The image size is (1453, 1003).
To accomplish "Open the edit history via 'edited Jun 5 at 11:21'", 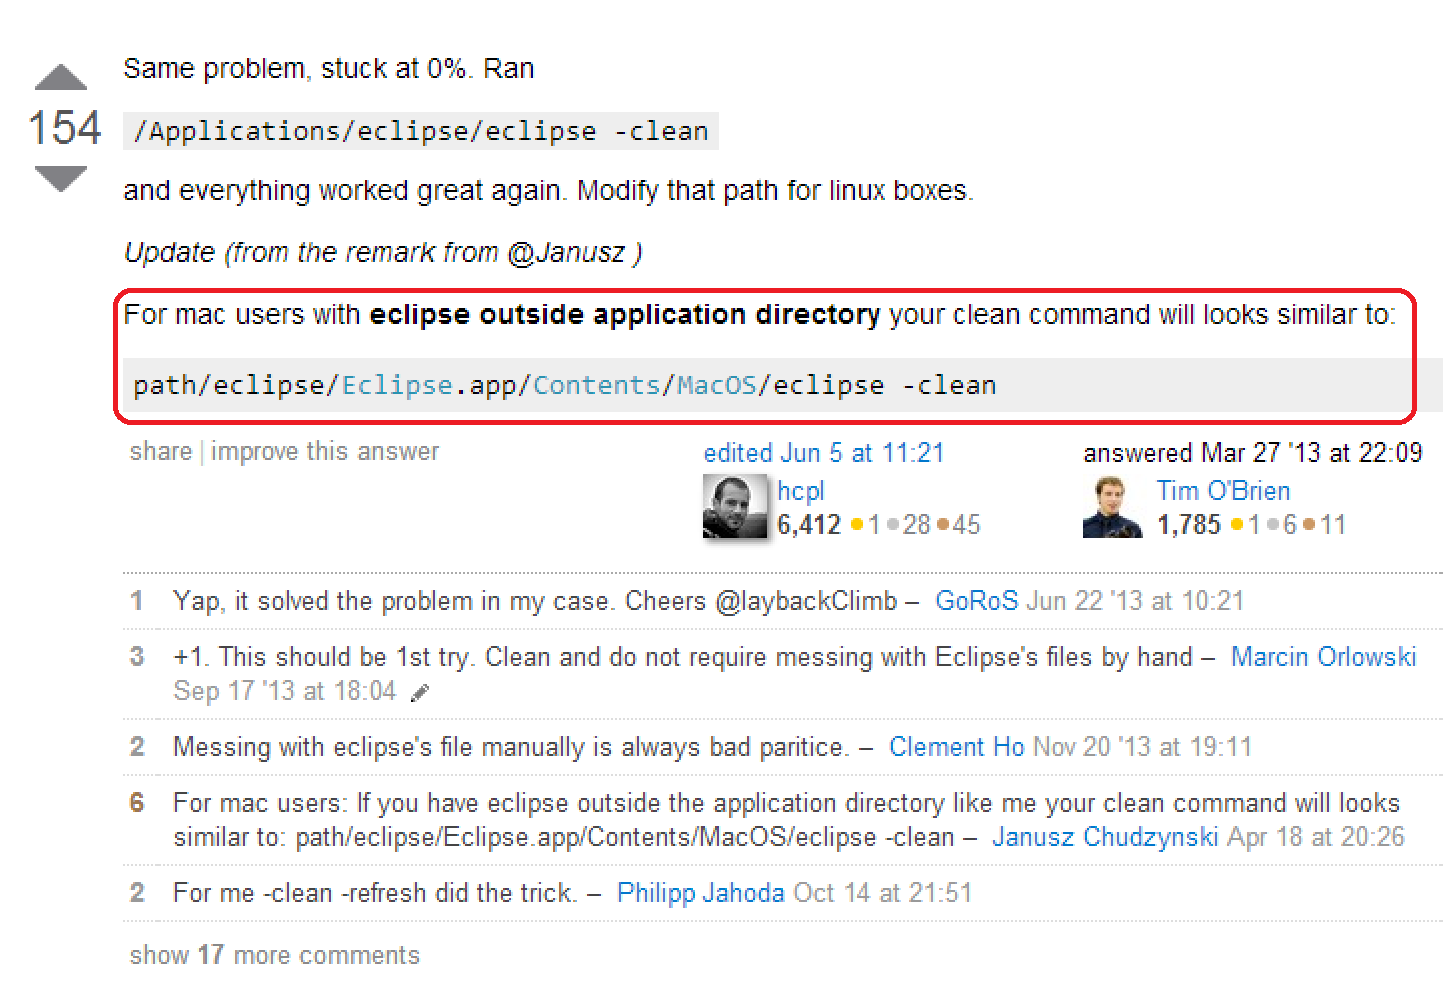I will [x=824, y=452].
